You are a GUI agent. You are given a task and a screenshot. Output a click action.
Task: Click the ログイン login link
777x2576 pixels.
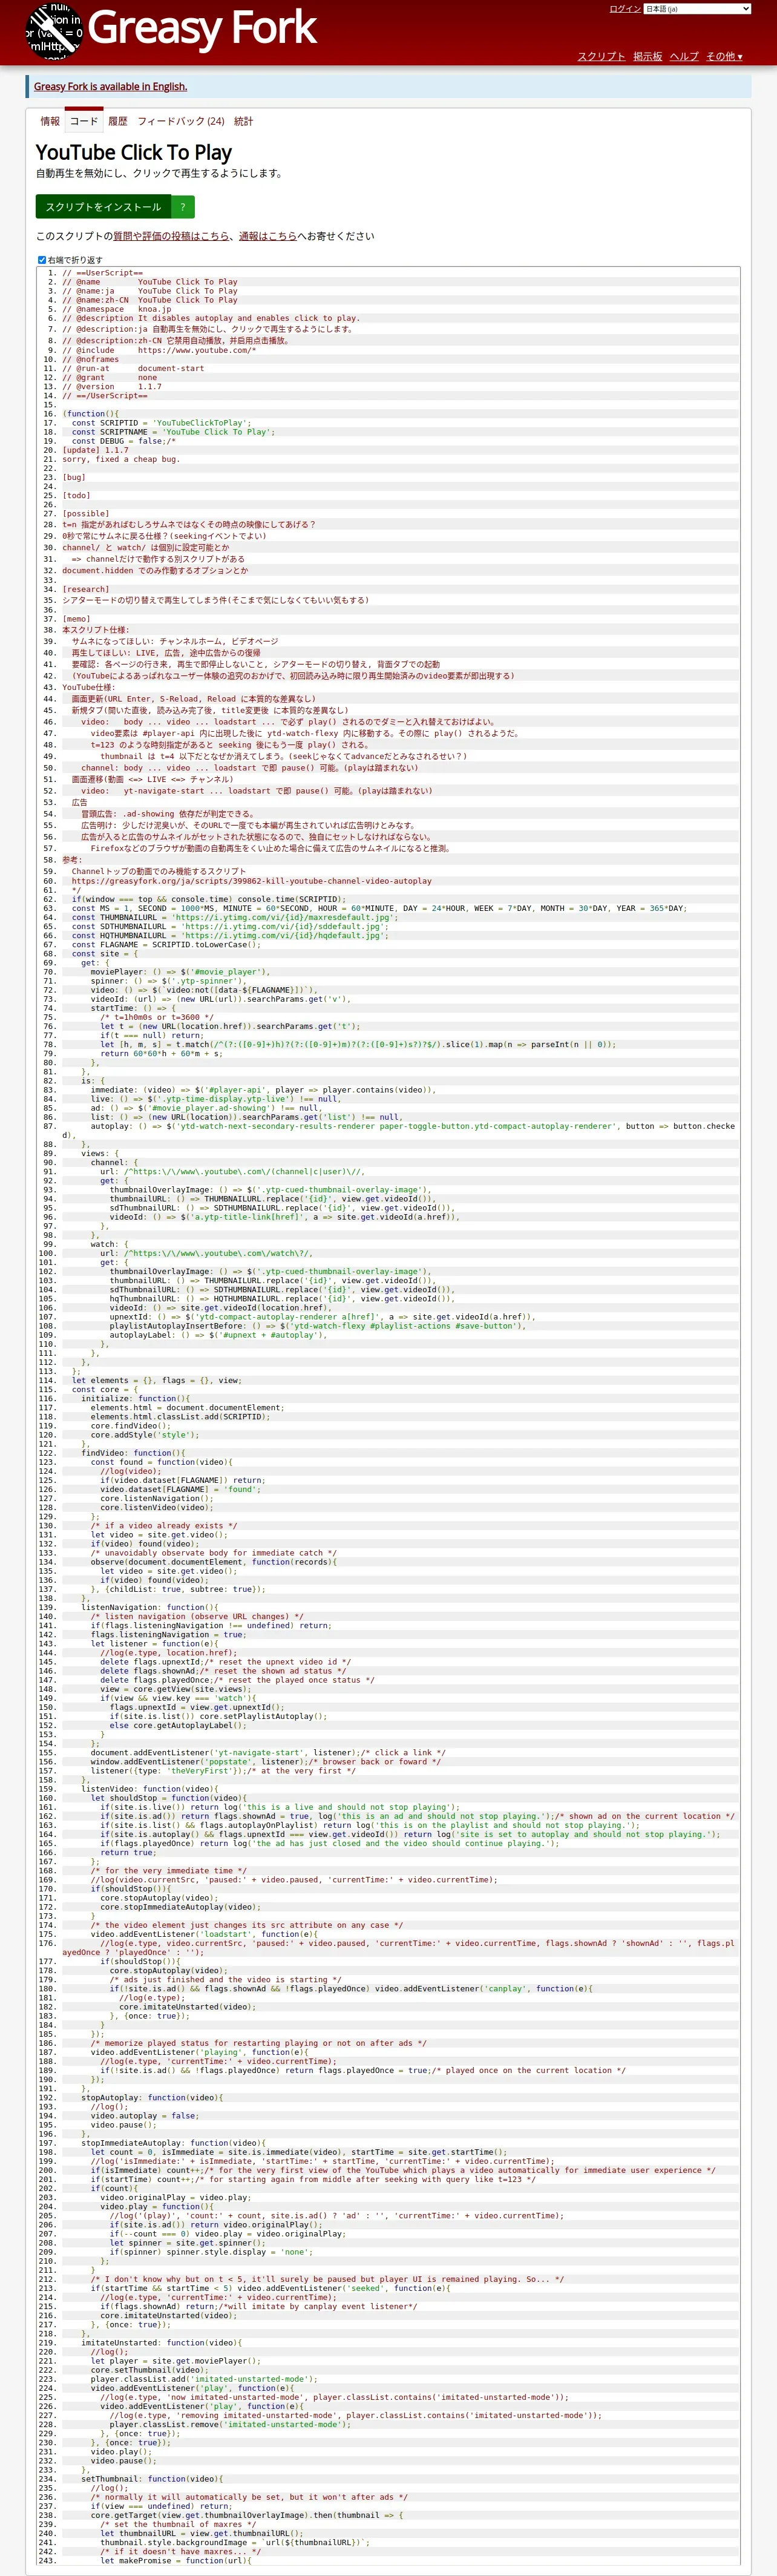pos(625,9)
